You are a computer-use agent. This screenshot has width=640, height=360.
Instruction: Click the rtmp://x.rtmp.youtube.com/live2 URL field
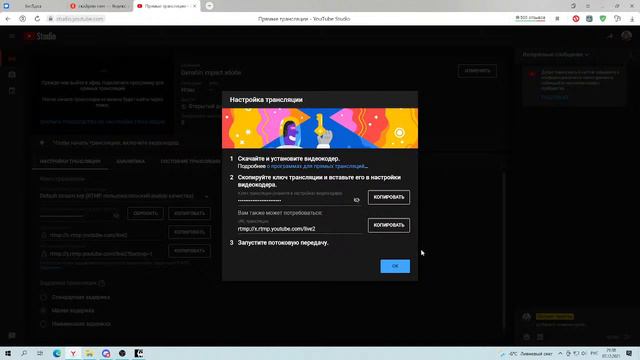300,229
